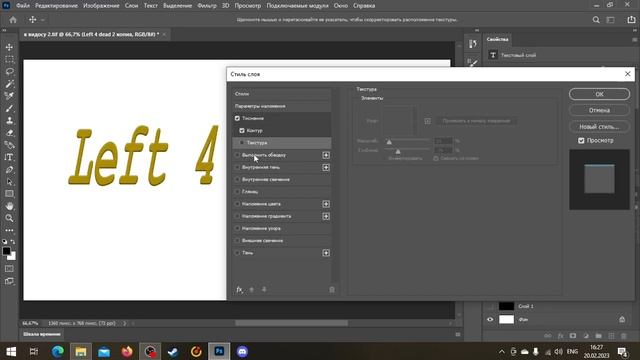The image size is (640, 360).
Task: Hide the Фон layer with eye icon
Action: coord(490,320)
